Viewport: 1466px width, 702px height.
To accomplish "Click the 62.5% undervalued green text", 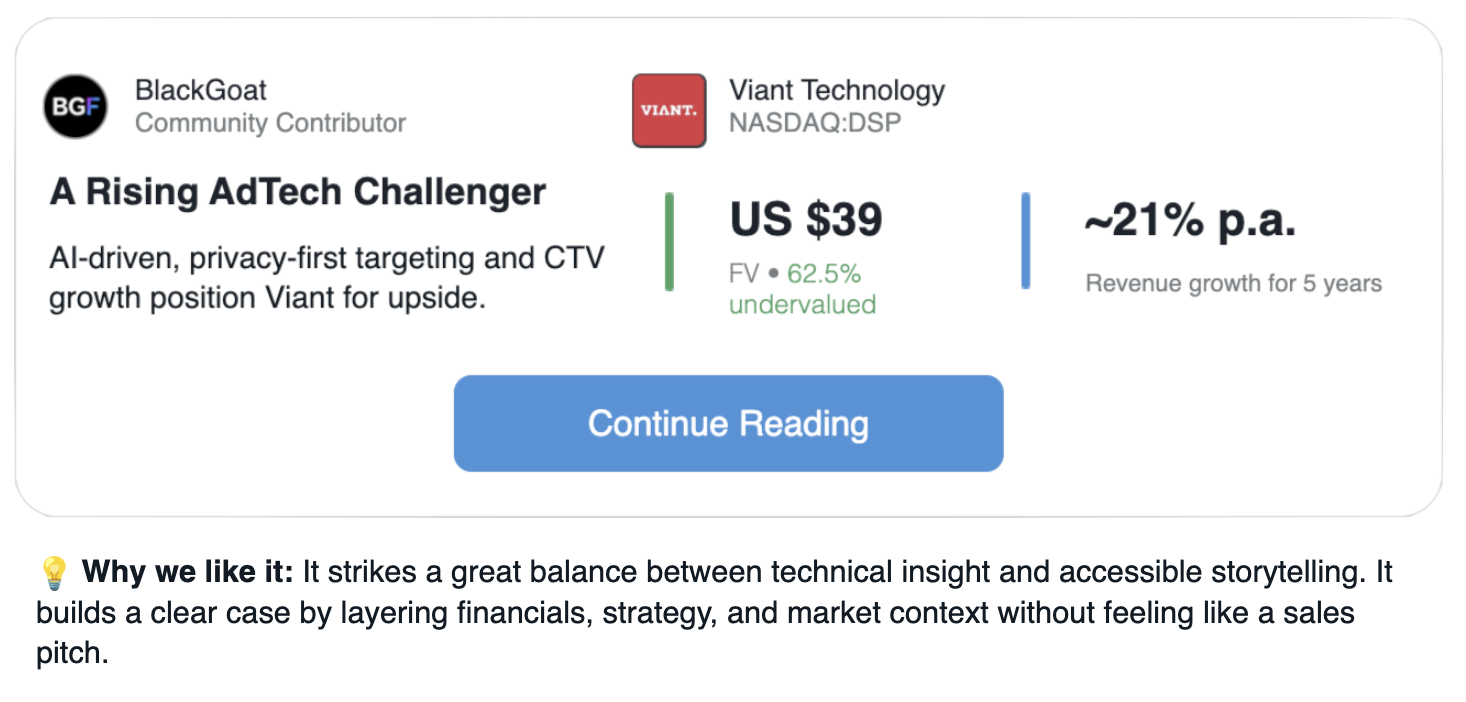I will [802, 289].
